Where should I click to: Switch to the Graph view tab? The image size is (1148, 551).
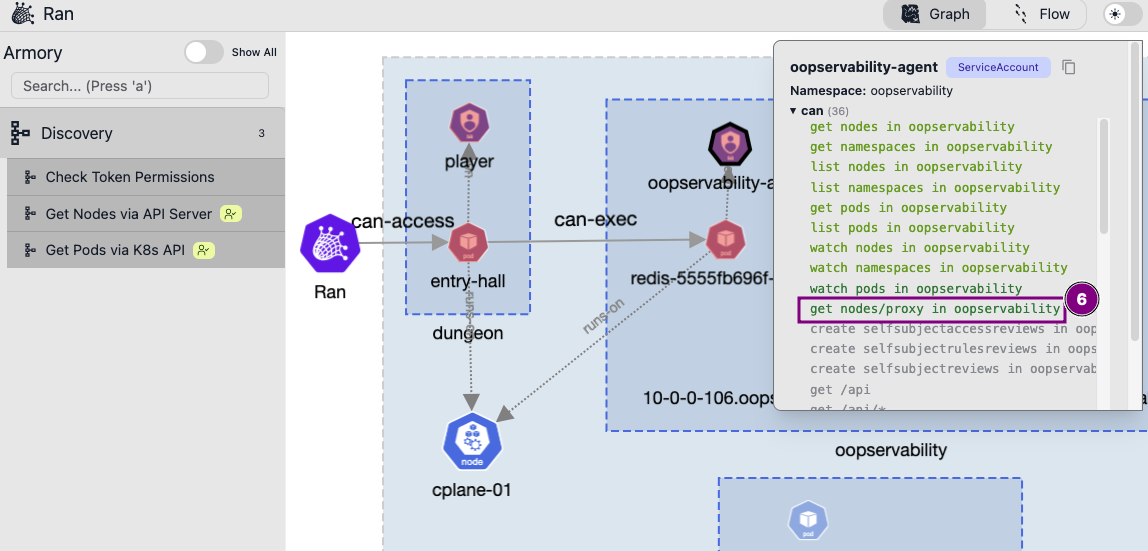934,14
